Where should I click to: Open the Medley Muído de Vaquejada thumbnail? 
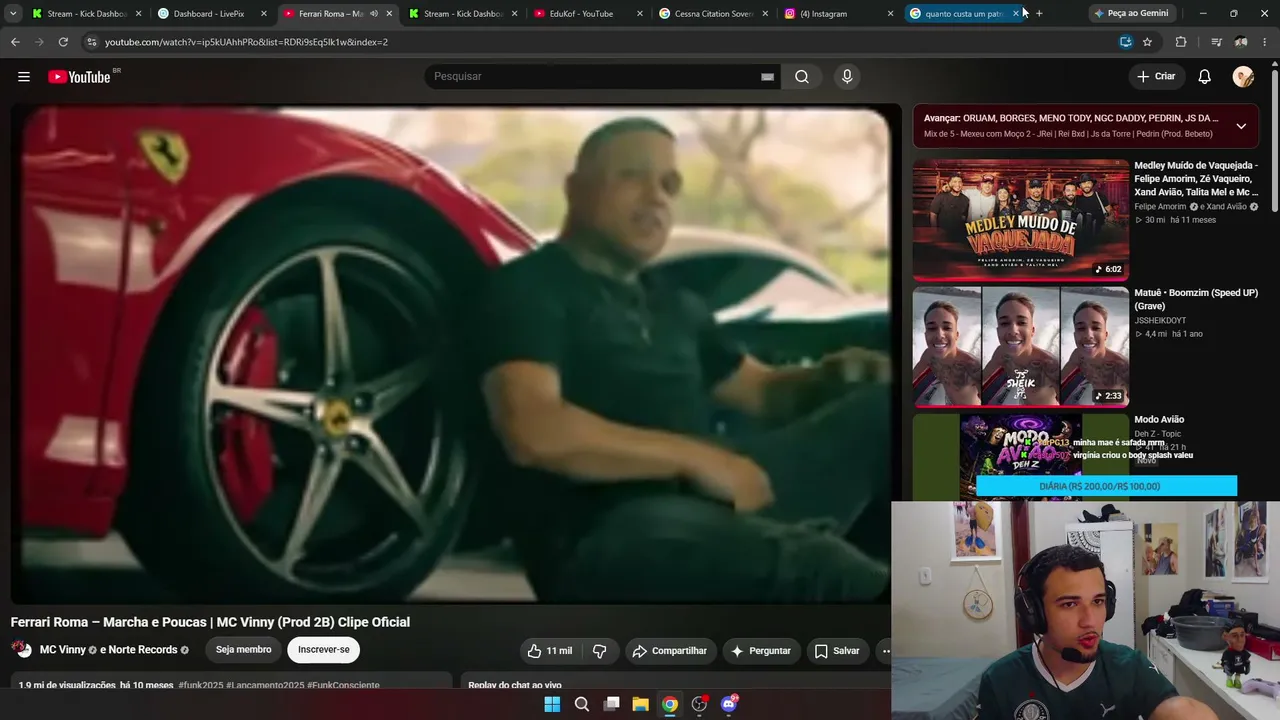[1020, 219]
